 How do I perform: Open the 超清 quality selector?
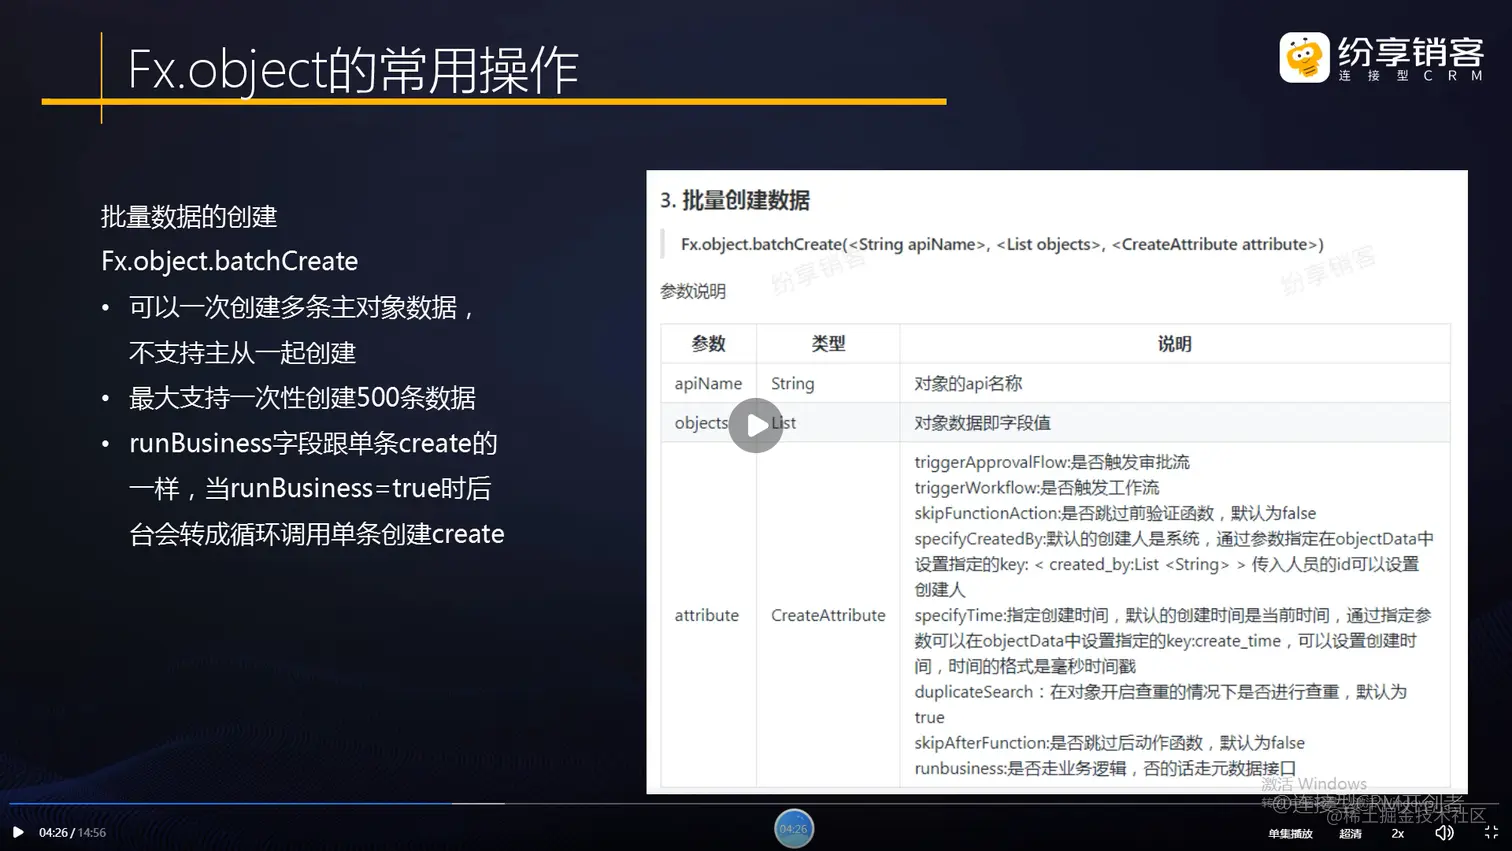click(x=1350, y=833)
